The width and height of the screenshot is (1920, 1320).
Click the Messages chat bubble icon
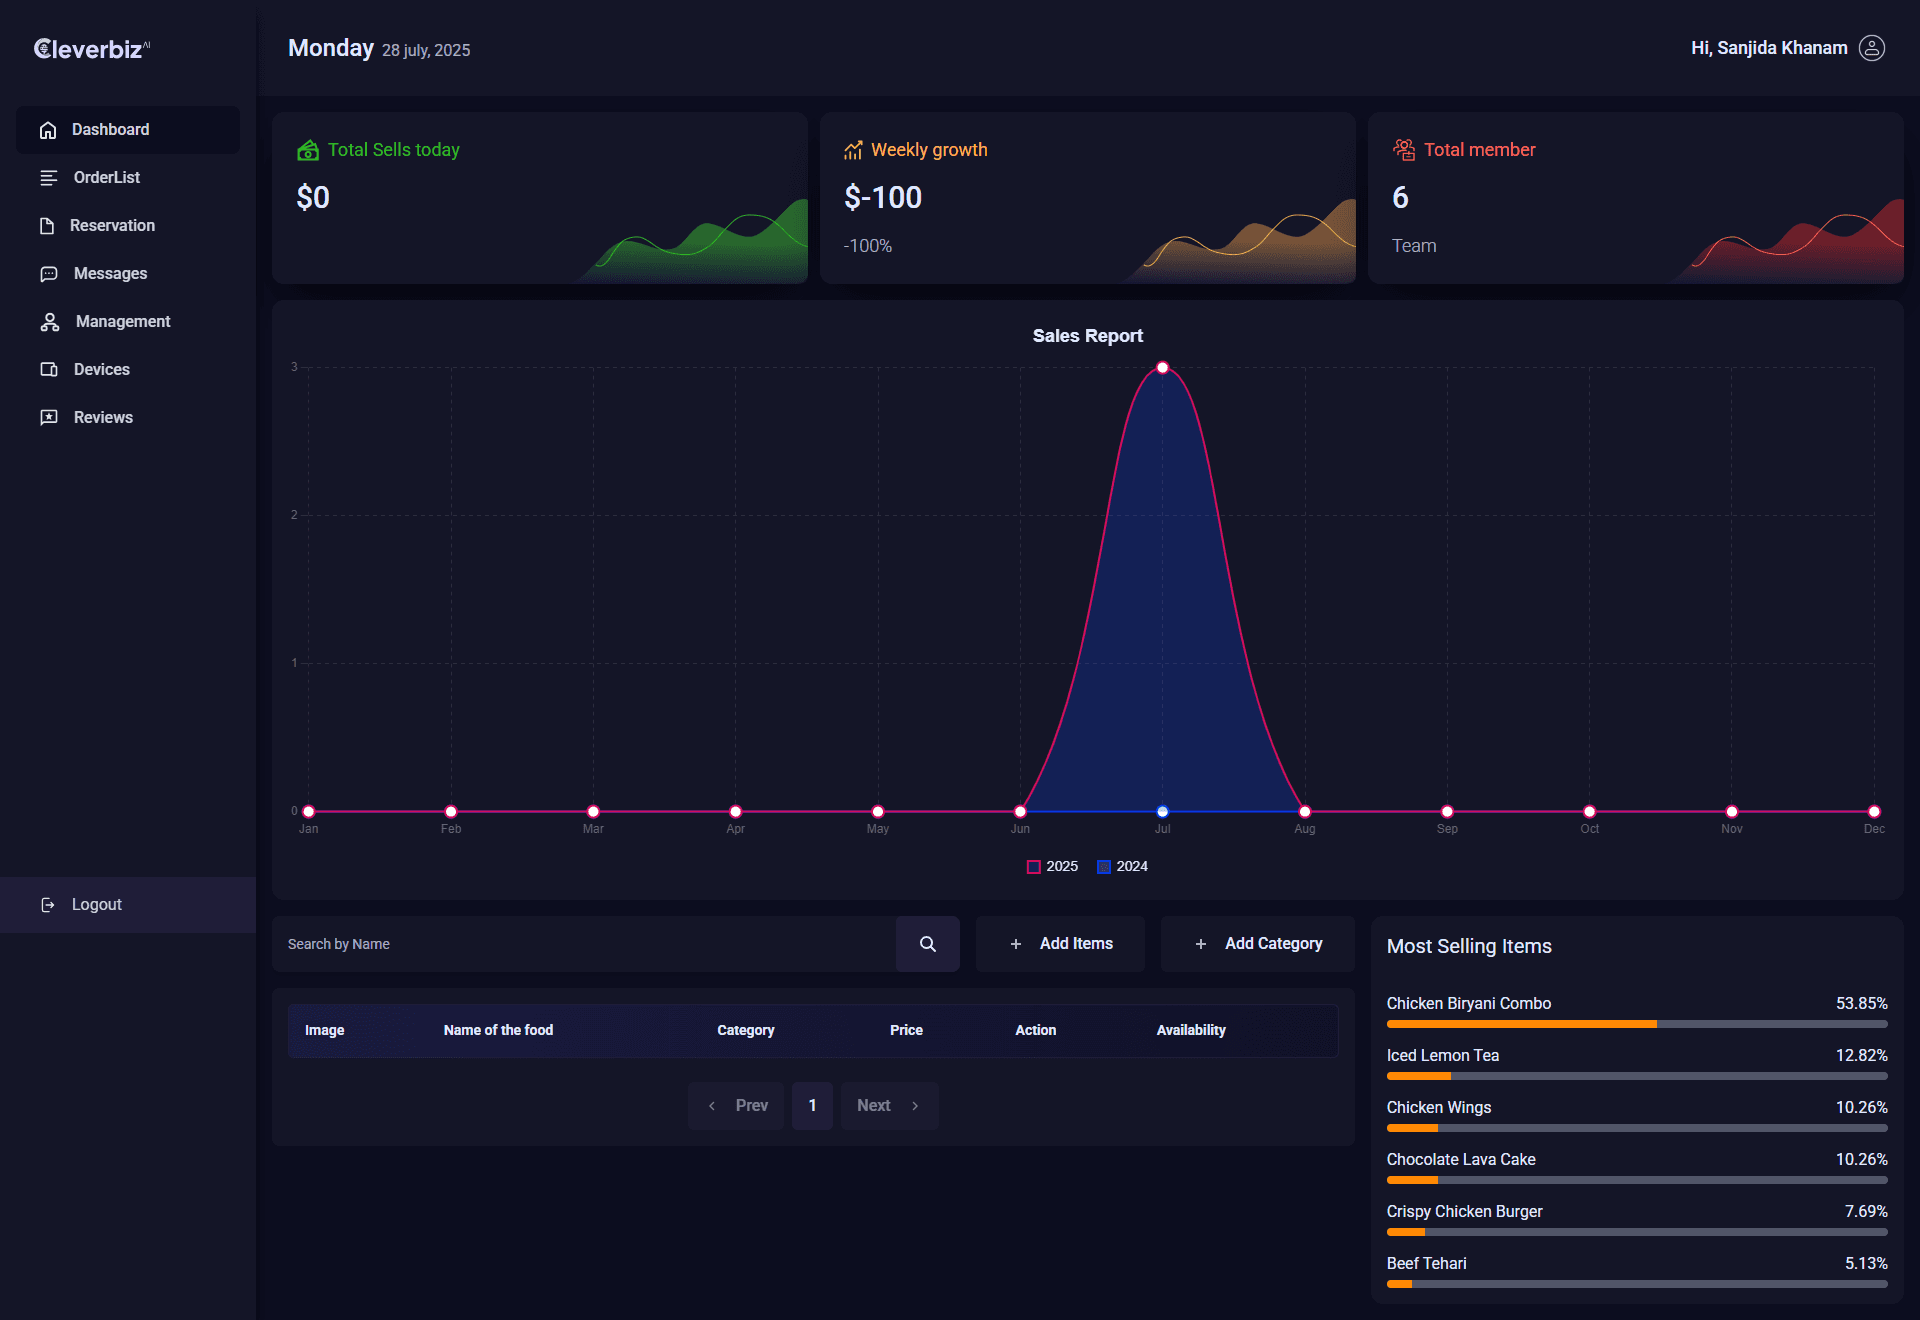coord(48,274)
